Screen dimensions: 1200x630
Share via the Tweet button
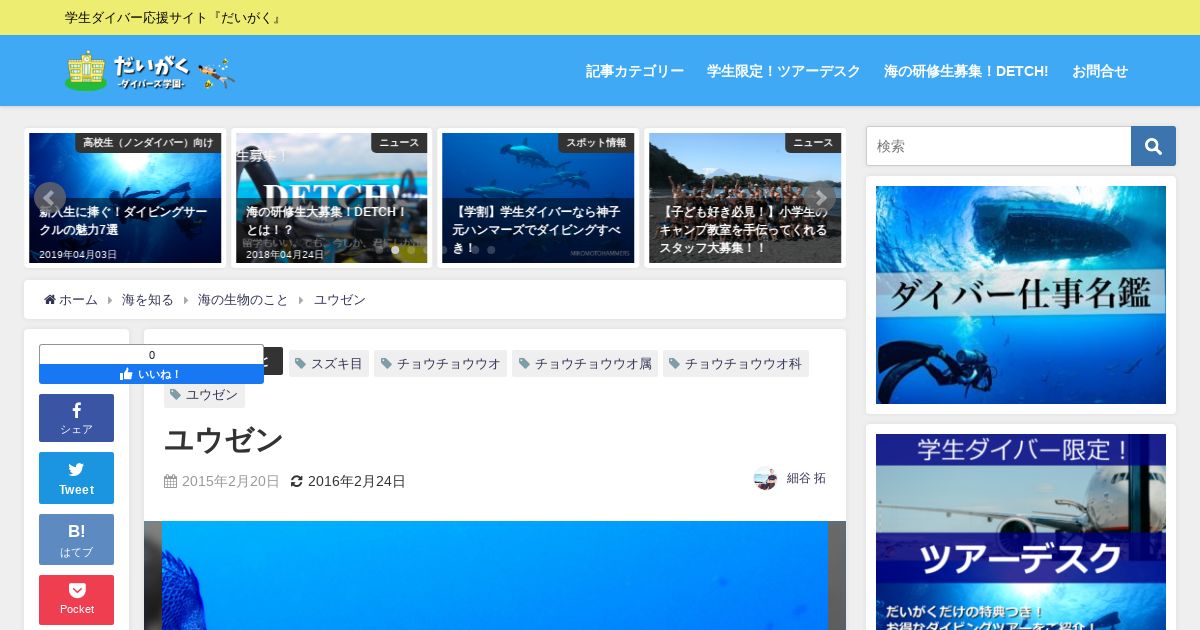pos(76,478)
